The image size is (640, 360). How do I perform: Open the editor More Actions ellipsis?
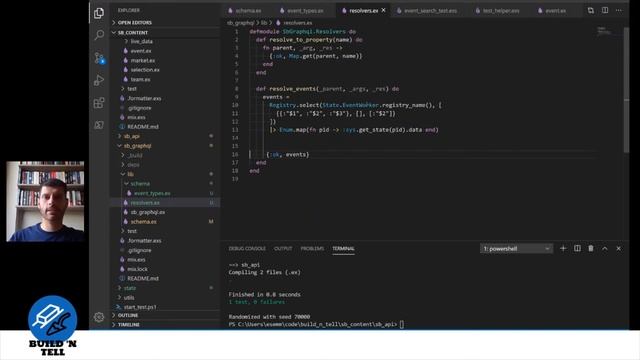coord(619,10)
